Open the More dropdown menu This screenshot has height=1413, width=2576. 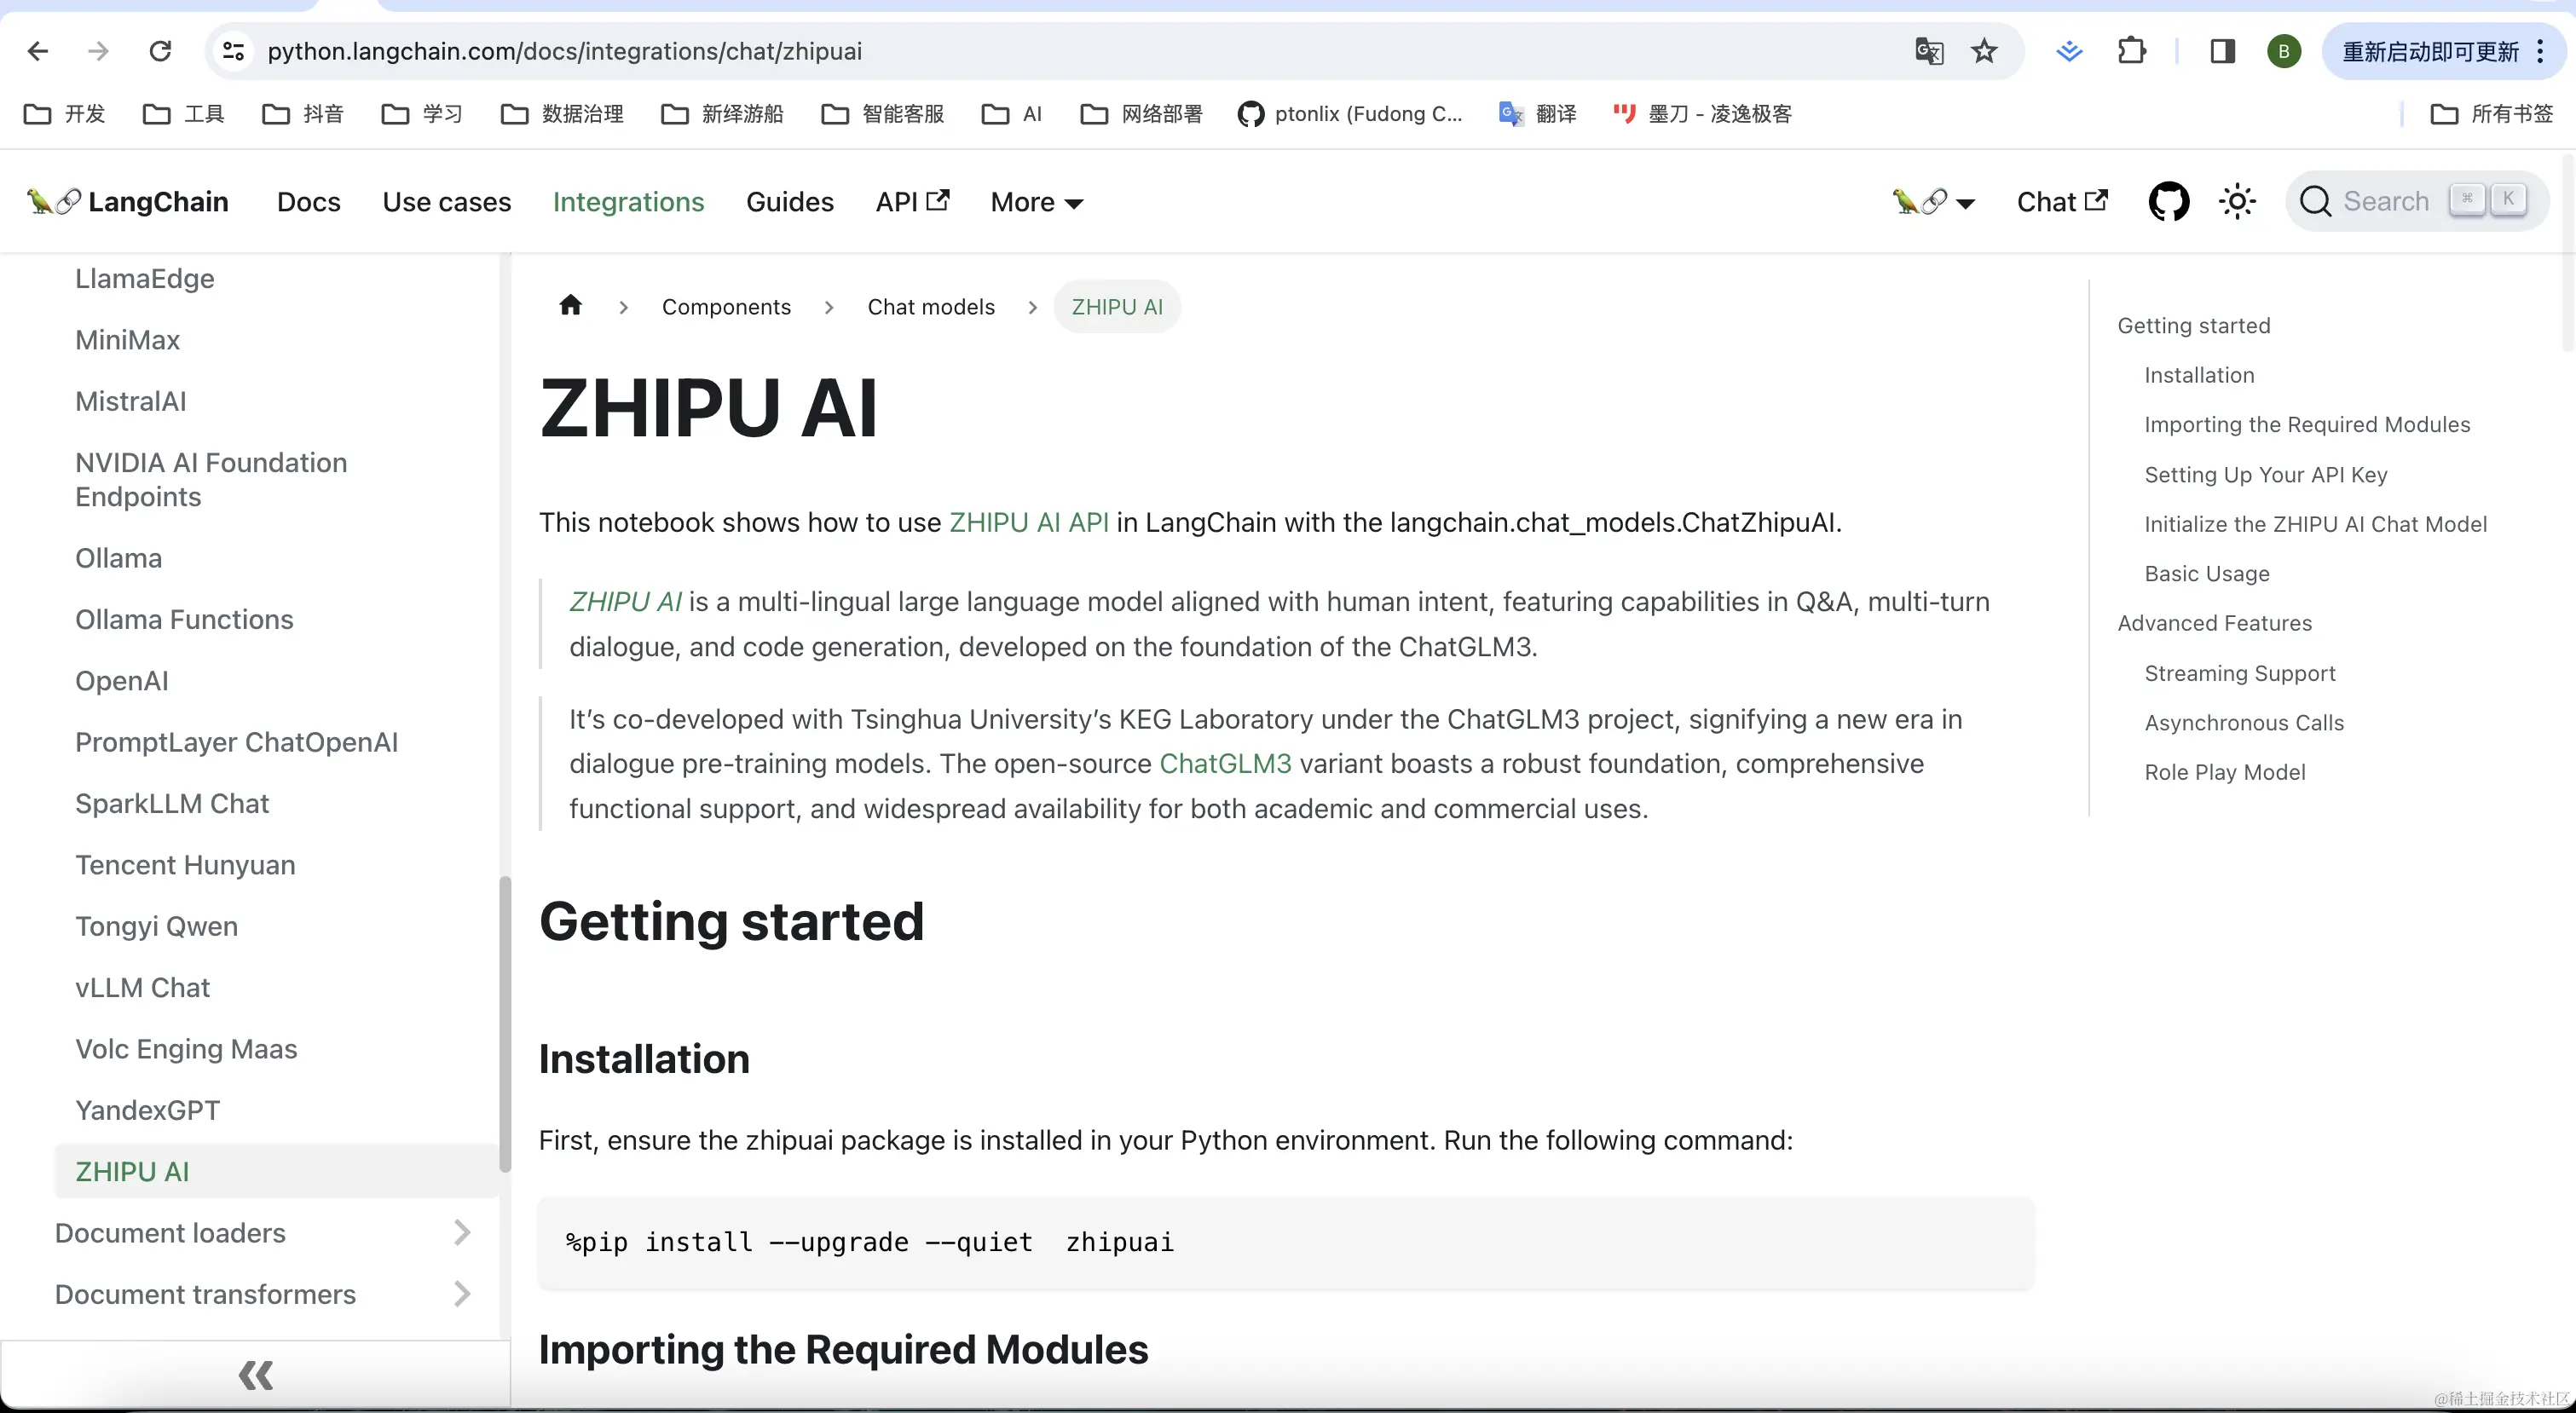(x=1037, y=202)
